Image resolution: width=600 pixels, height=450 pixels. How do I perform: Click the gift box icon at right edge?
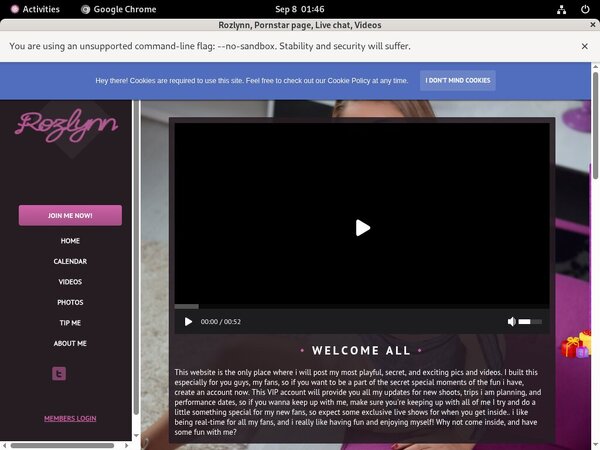coord(575,346)
